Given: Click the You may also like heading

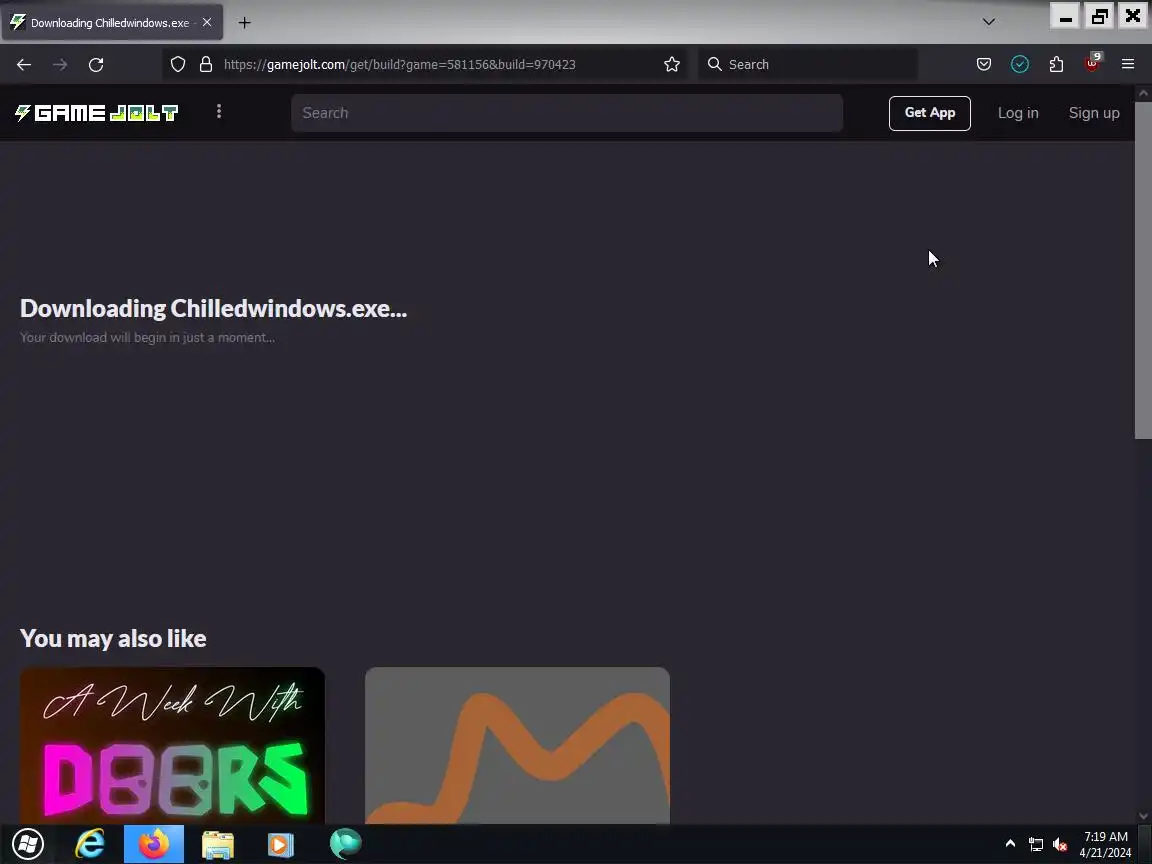Looking at the screenshot, I should tap(113, 638).
